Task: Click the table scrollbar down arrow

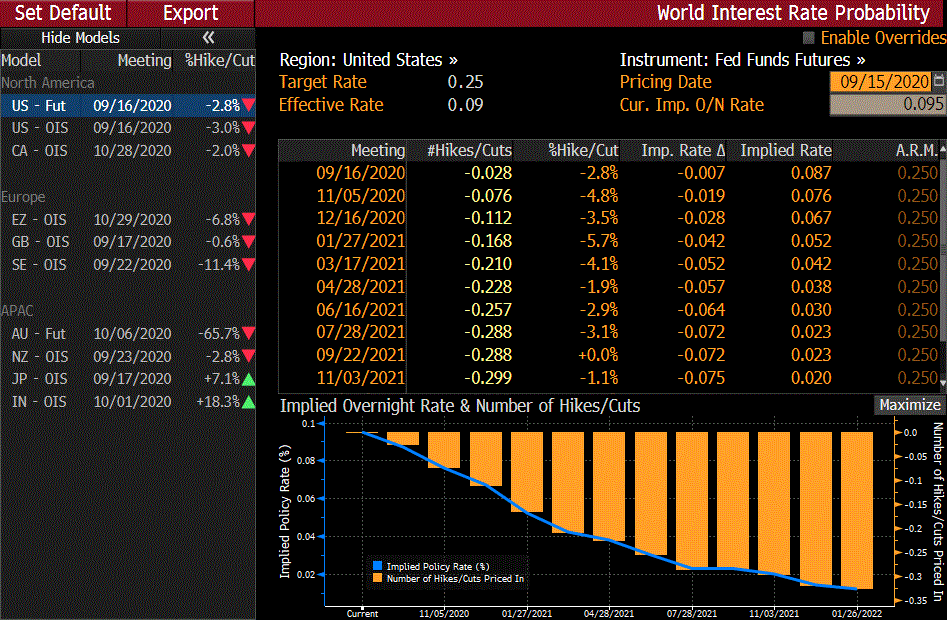Action: click(x=942, y=381)
